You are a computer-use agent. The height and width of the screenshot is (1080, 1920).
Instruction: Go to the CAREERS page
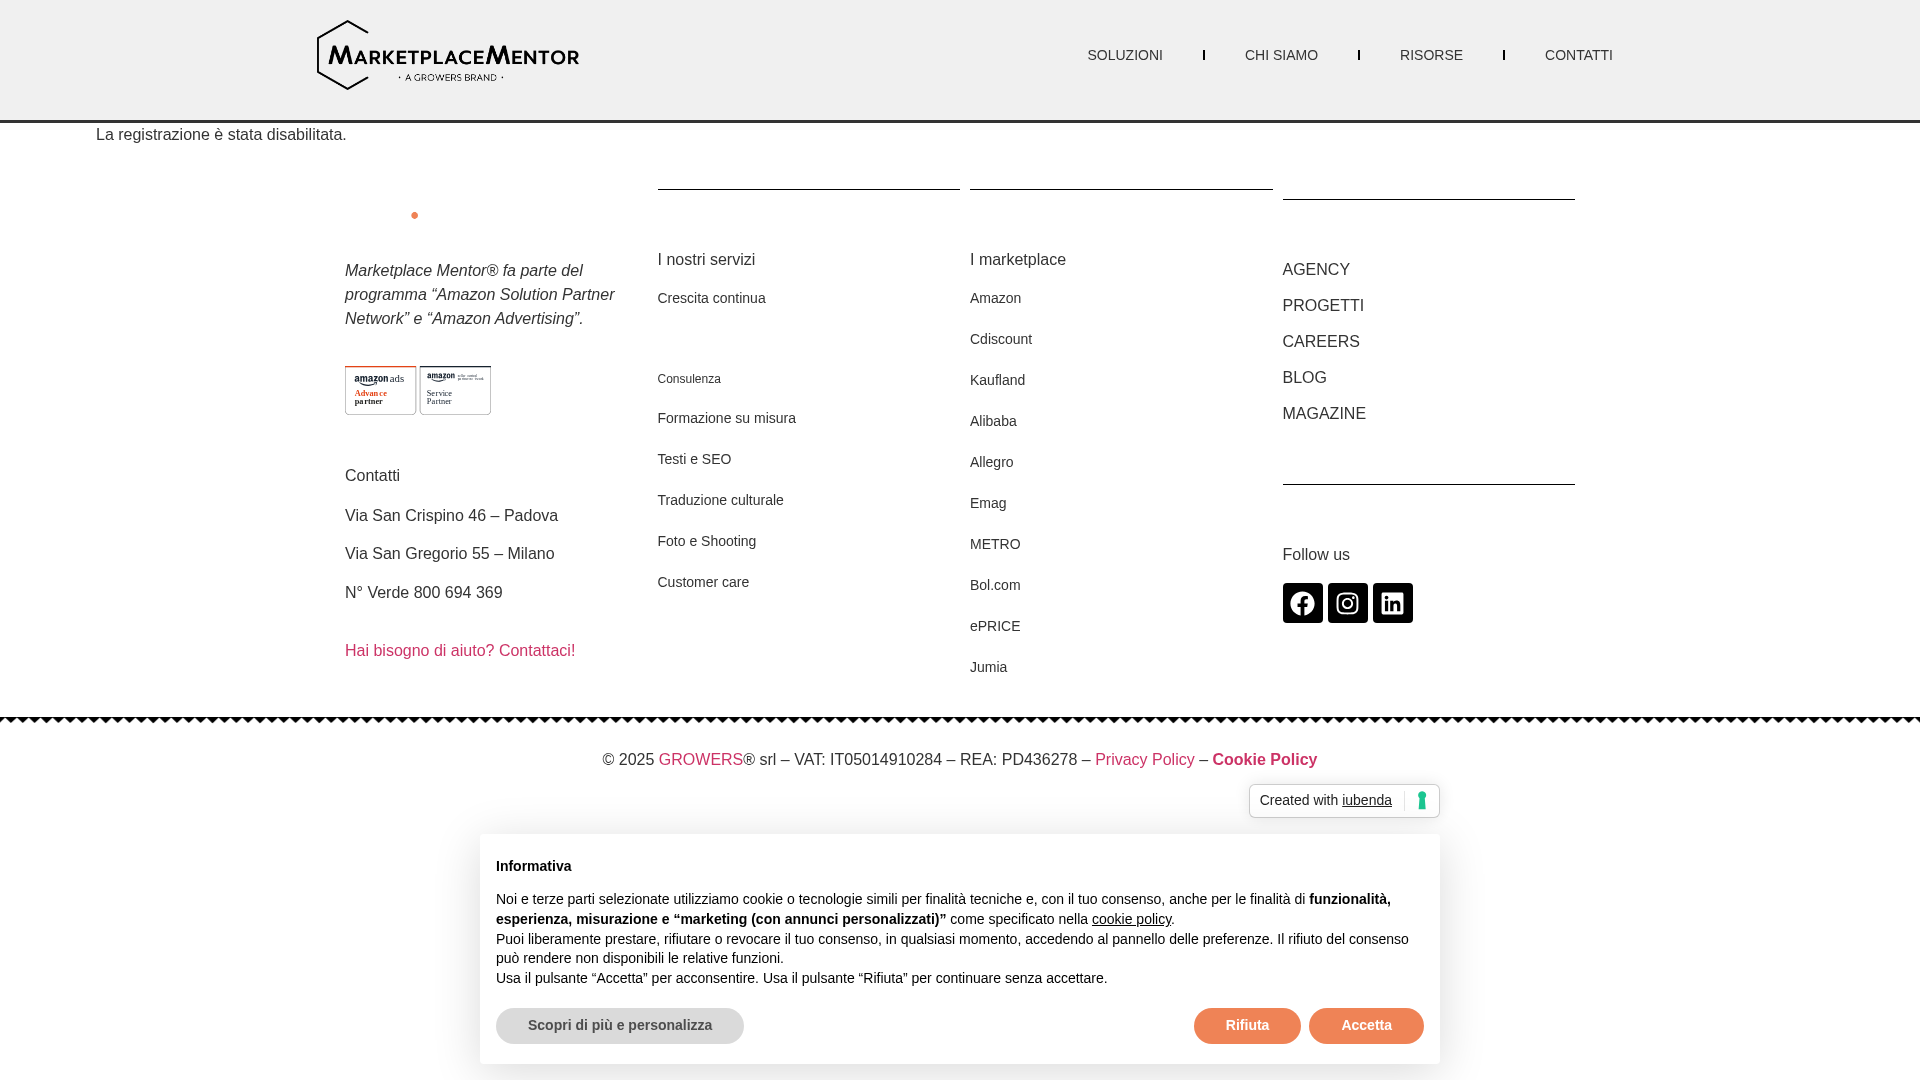coord(1321,342)
